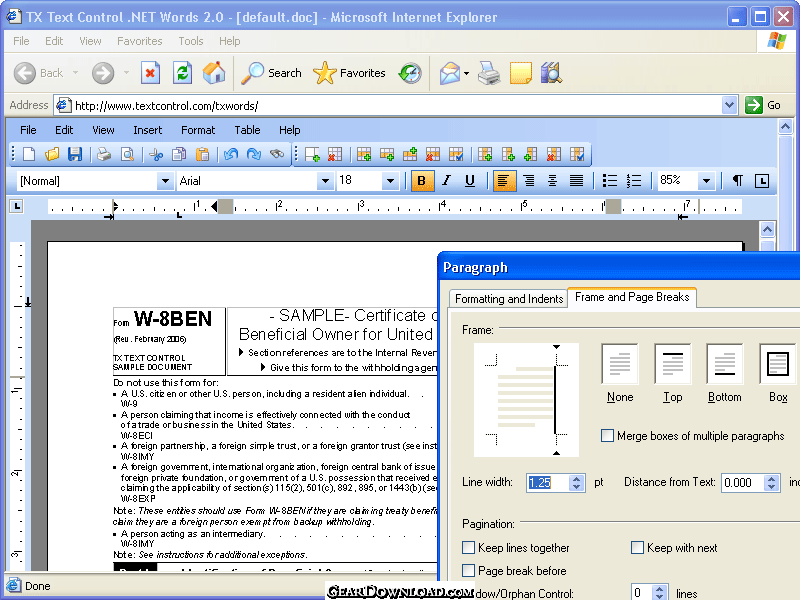Toggle Italic formatting
Viewport: 800px width, 600px height.
tap(446, 181)
